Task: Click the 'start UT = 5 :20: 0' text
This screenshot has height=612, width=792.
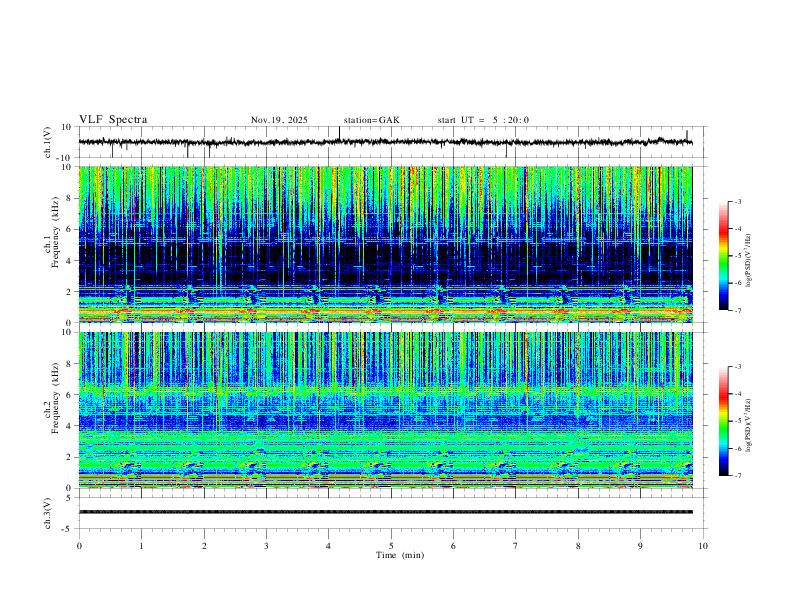Action: pos(483,120)
